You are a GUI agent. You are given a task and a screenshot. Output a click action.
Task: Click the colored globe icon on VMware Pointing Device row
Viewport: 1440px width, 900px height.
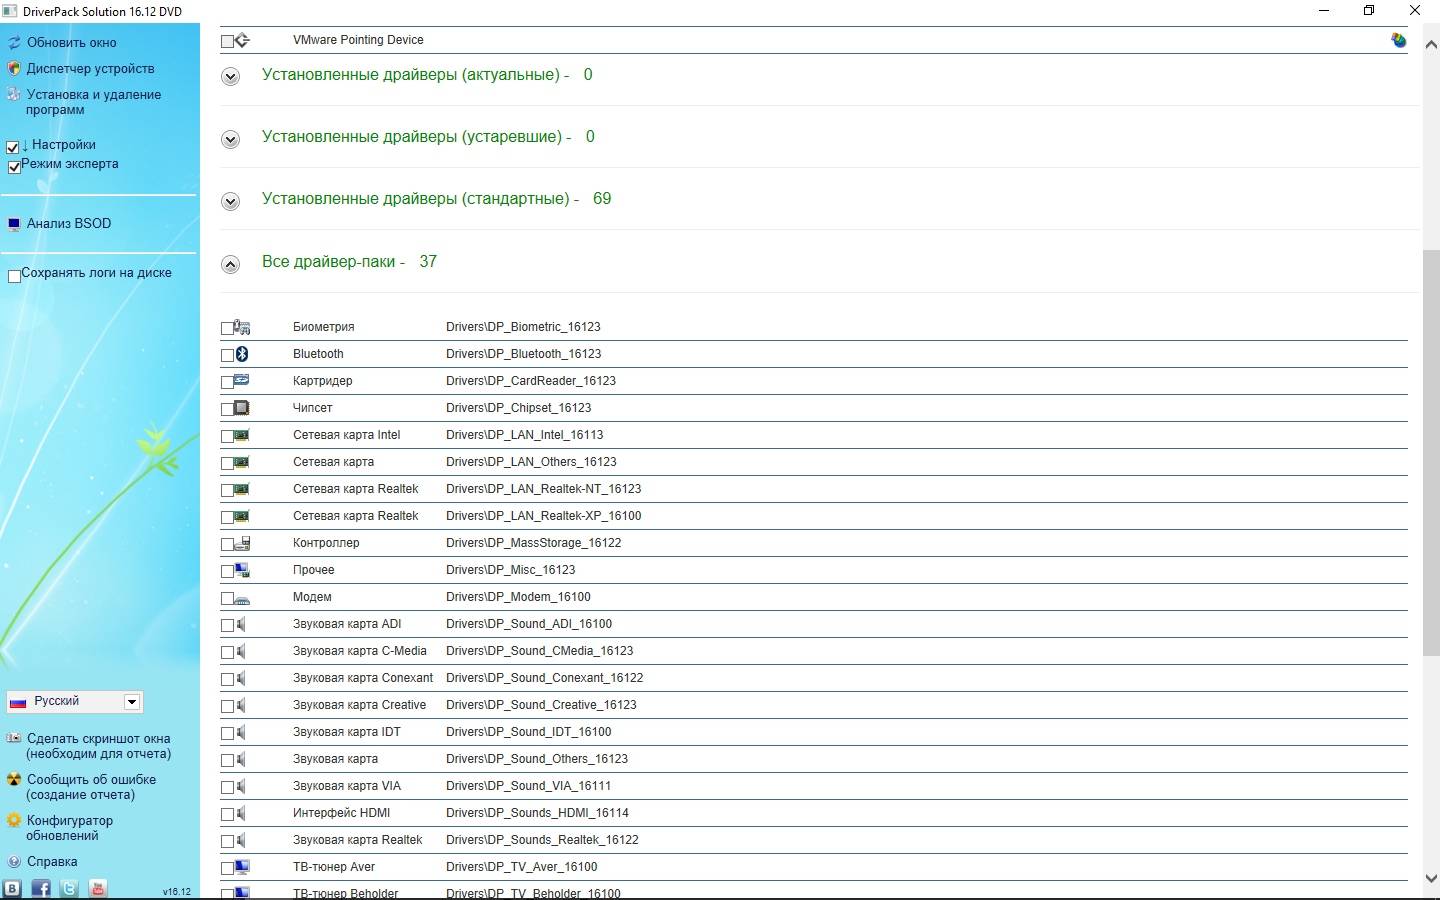[1398, 40]
